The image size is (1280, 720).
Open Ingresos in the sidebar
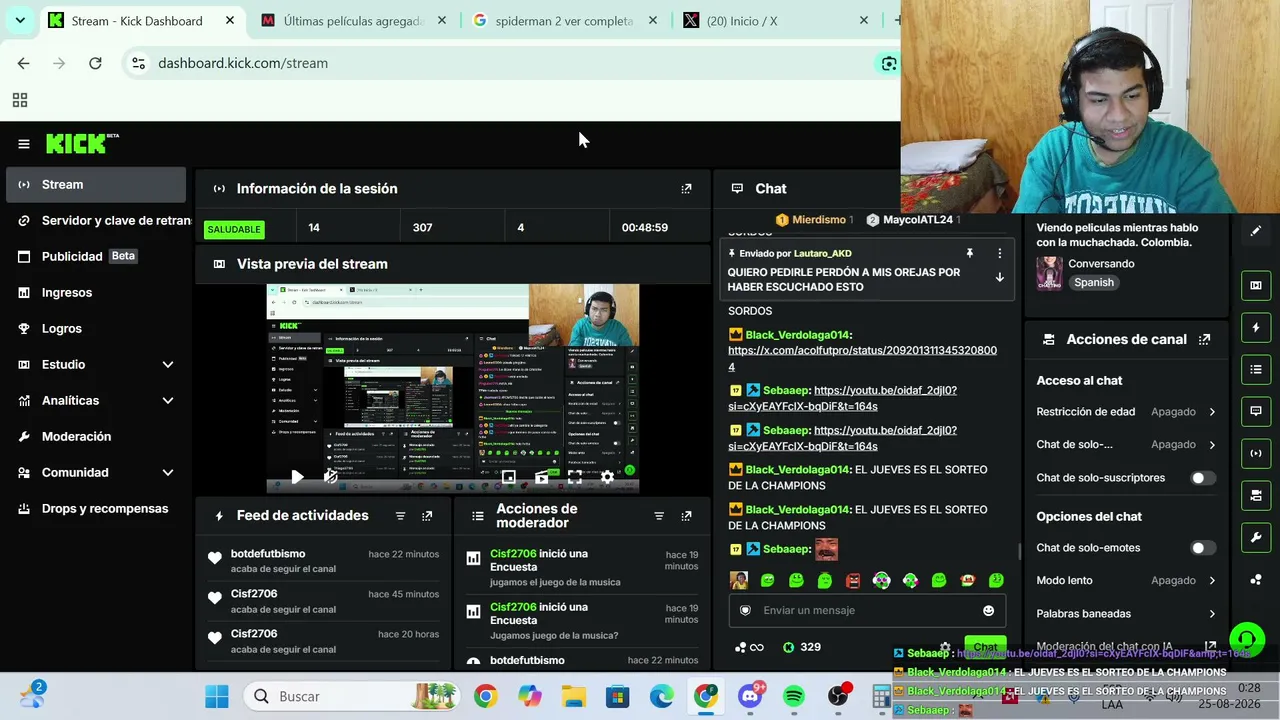pyautogui.click(x=96, y=293)
